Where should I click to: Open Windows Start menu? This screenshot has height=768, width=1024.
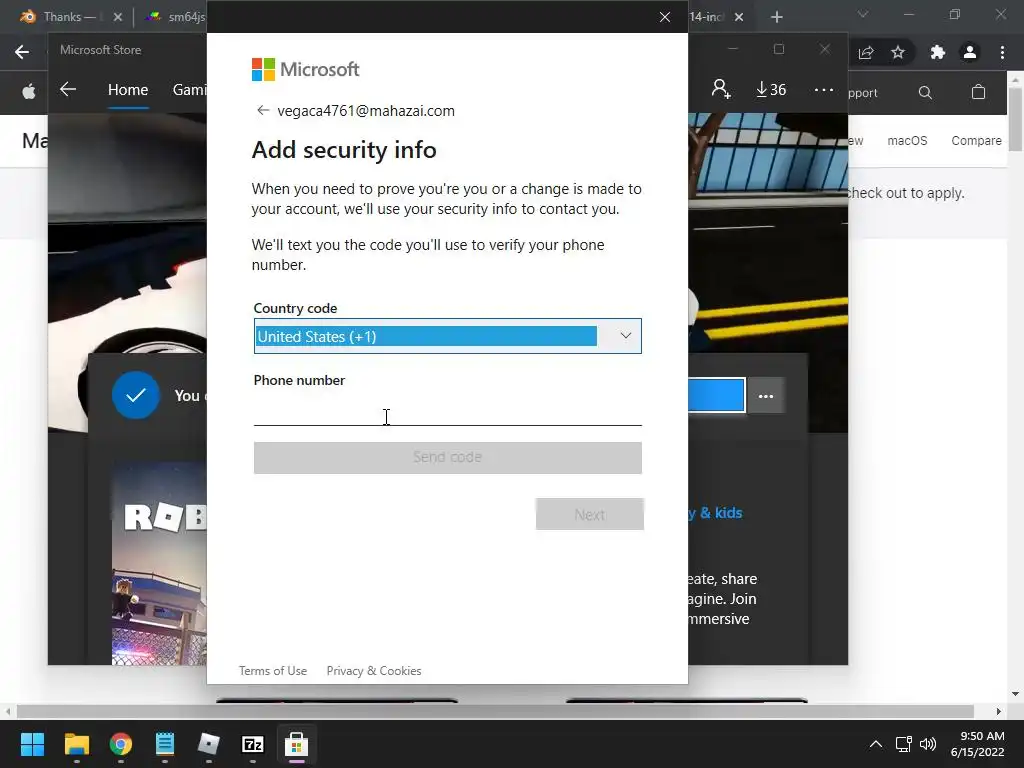(32, 744)
